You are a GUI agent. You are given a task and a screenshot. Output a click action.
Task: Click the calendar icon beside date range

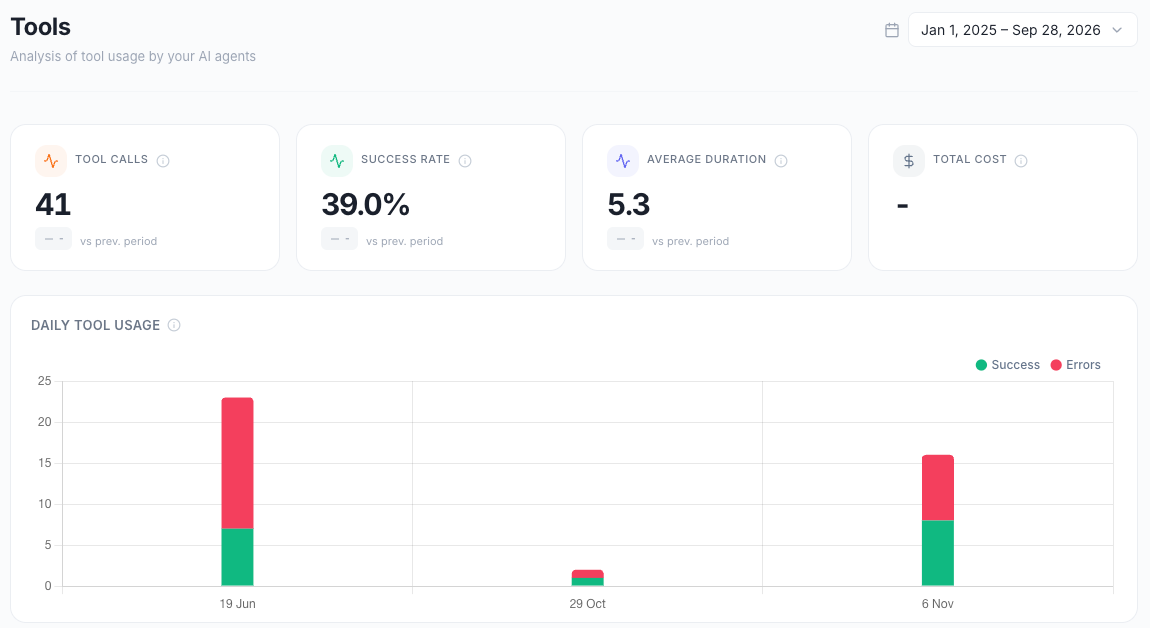click(892, 30)
